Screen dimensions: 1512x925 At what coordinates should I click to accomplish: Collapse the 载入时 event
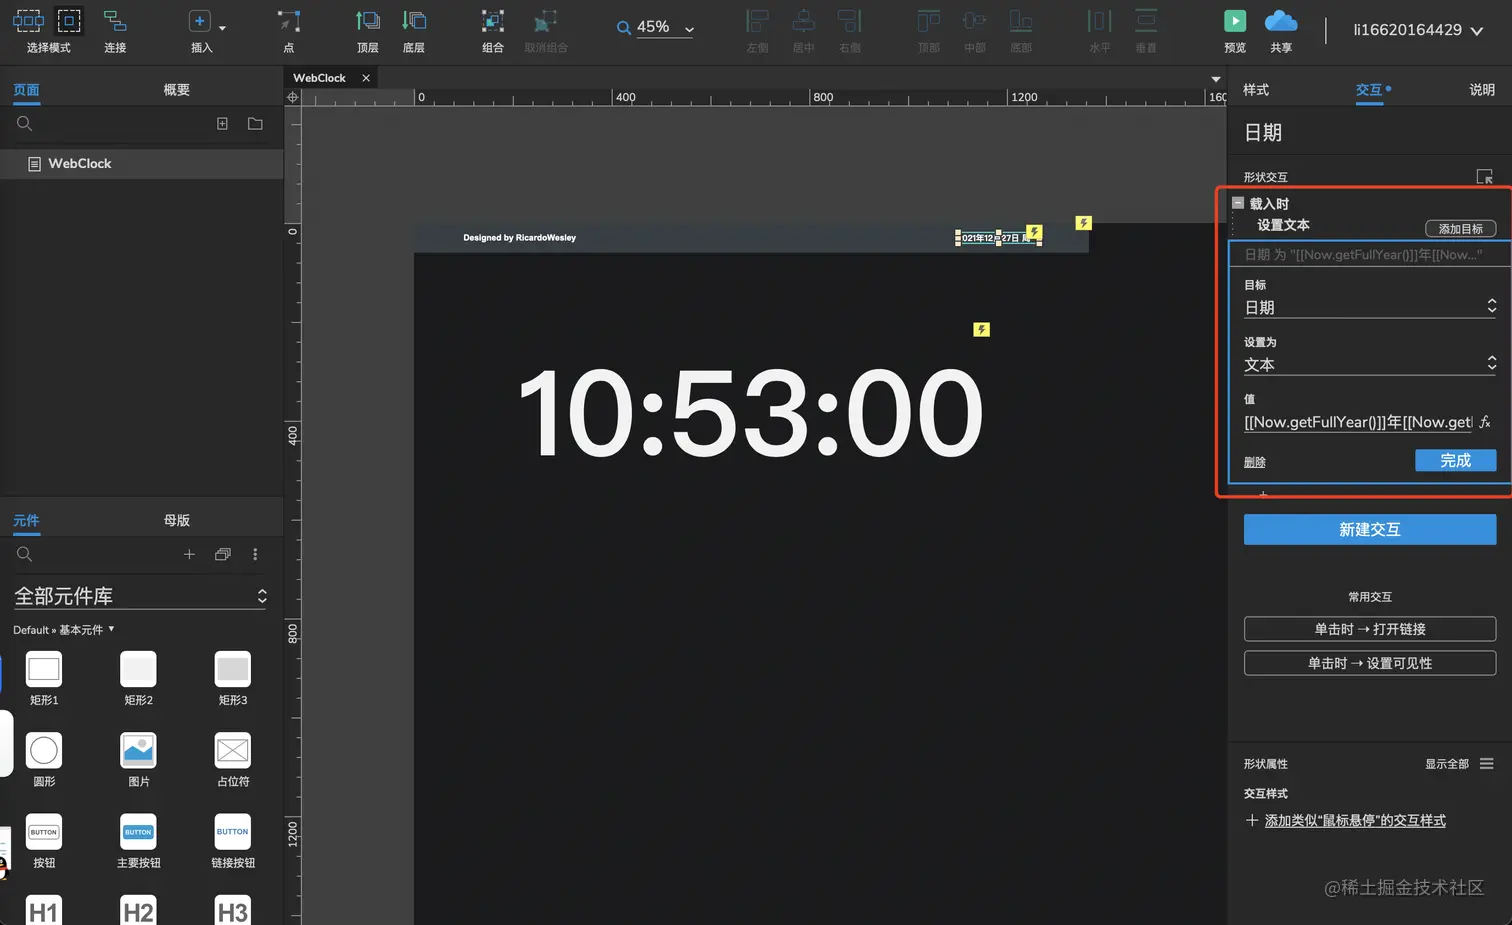tap(1238, 203)
